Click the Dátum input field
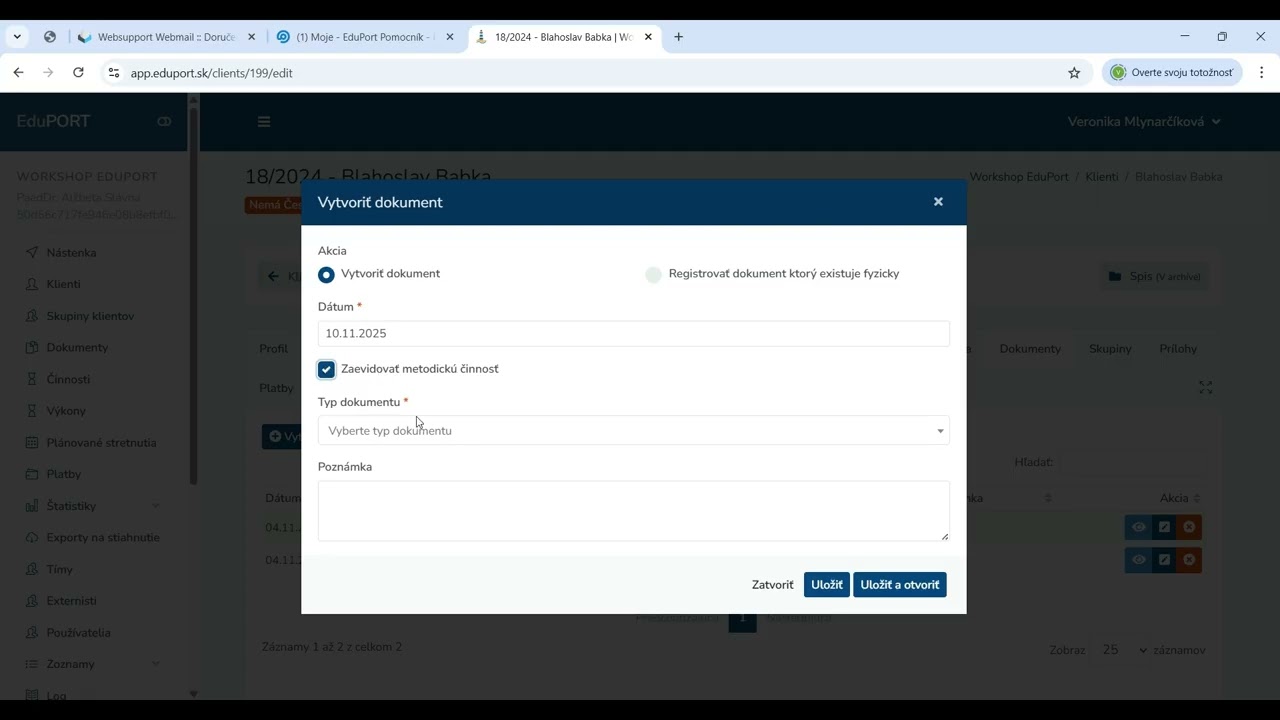This screenshot has height=720, width=1280. click(633, 334)
